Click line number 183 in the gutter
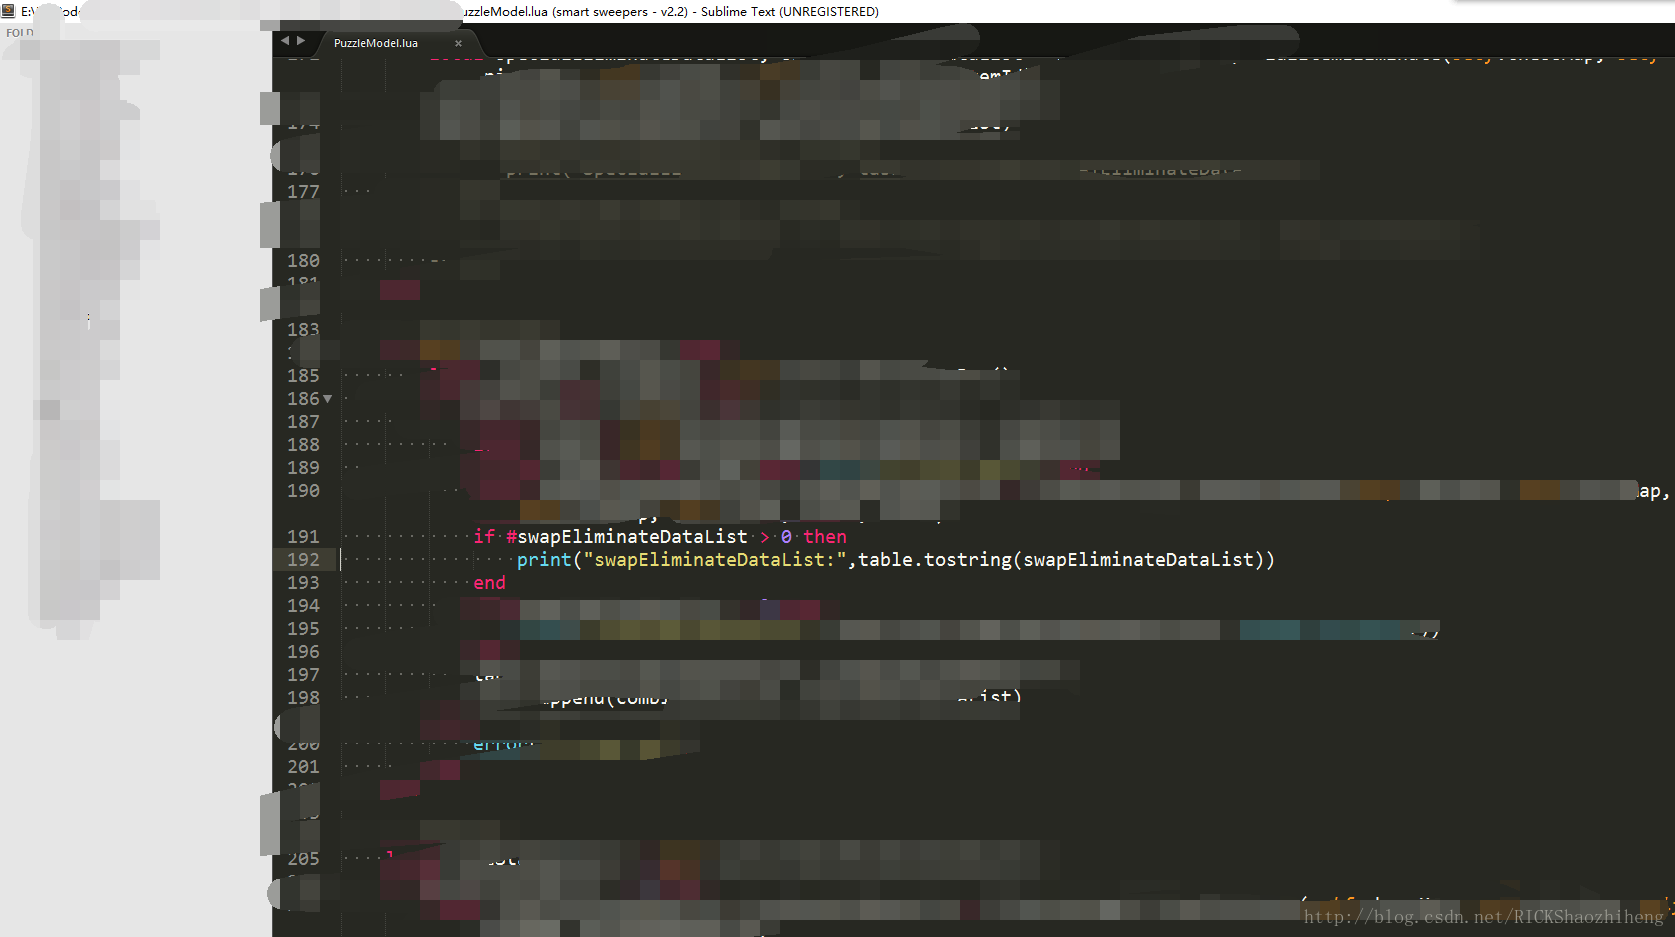 [303, 330]
